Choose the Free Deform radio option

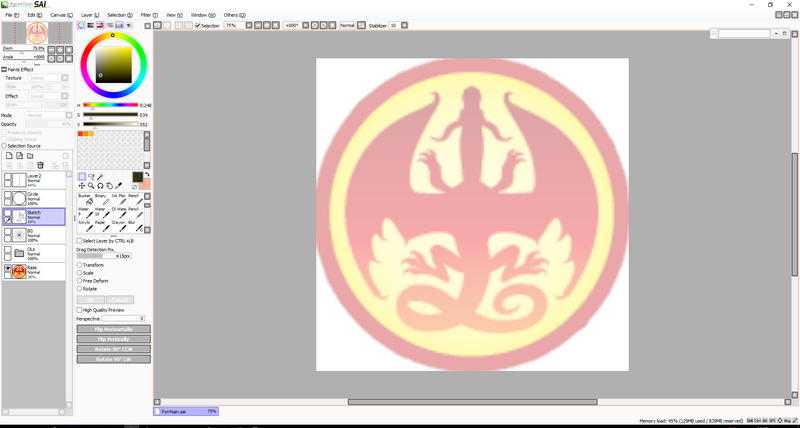click(x=80, y=281)
